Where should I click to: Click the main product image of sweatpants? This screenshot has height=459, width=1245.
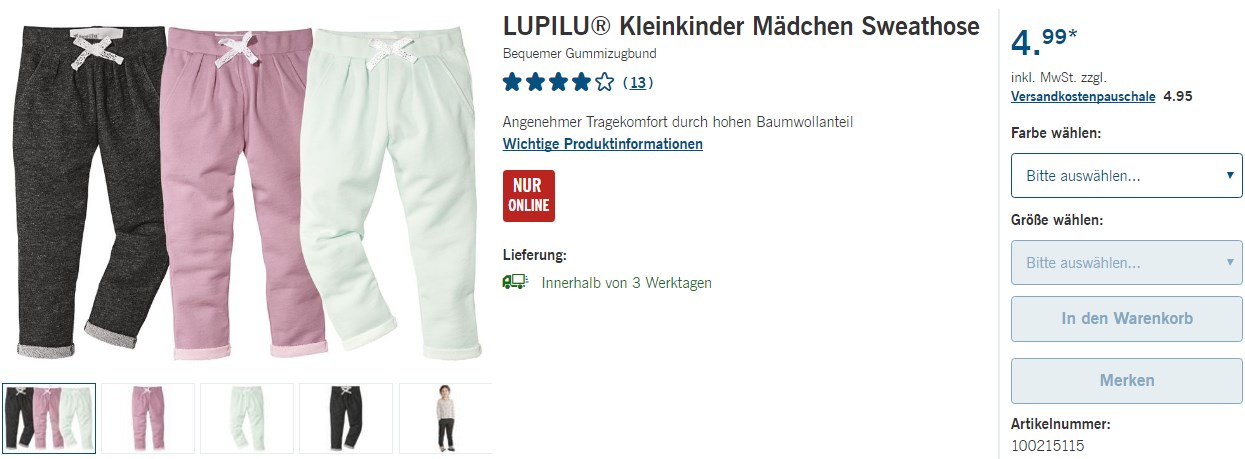point(247,192)
